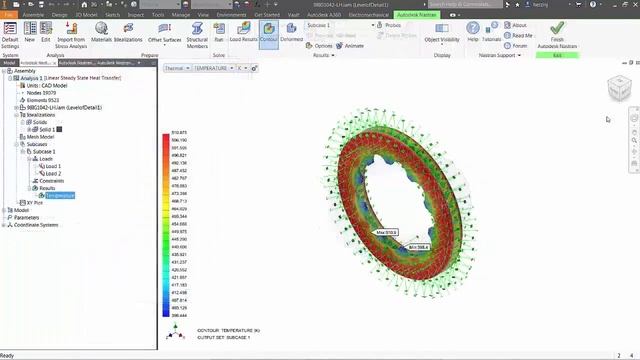
Task: Open the Materials tool
Action: [101, 33]
